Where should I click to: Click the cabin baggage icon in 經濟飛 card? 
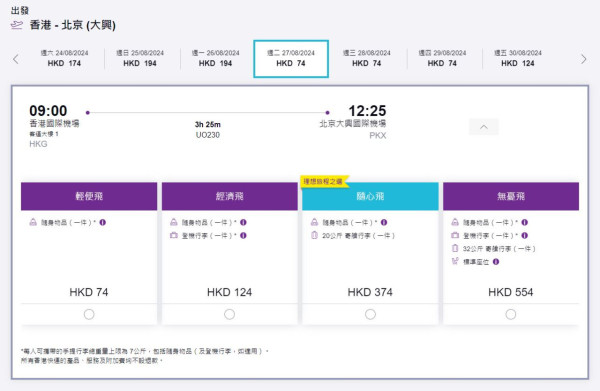pos(174,235)
